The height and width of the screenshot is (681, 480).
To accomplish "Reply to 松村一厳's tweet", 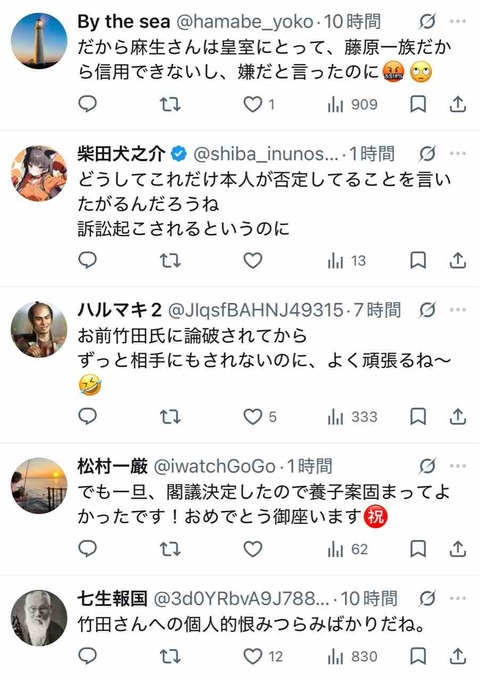I will click(x=87, y=549).
